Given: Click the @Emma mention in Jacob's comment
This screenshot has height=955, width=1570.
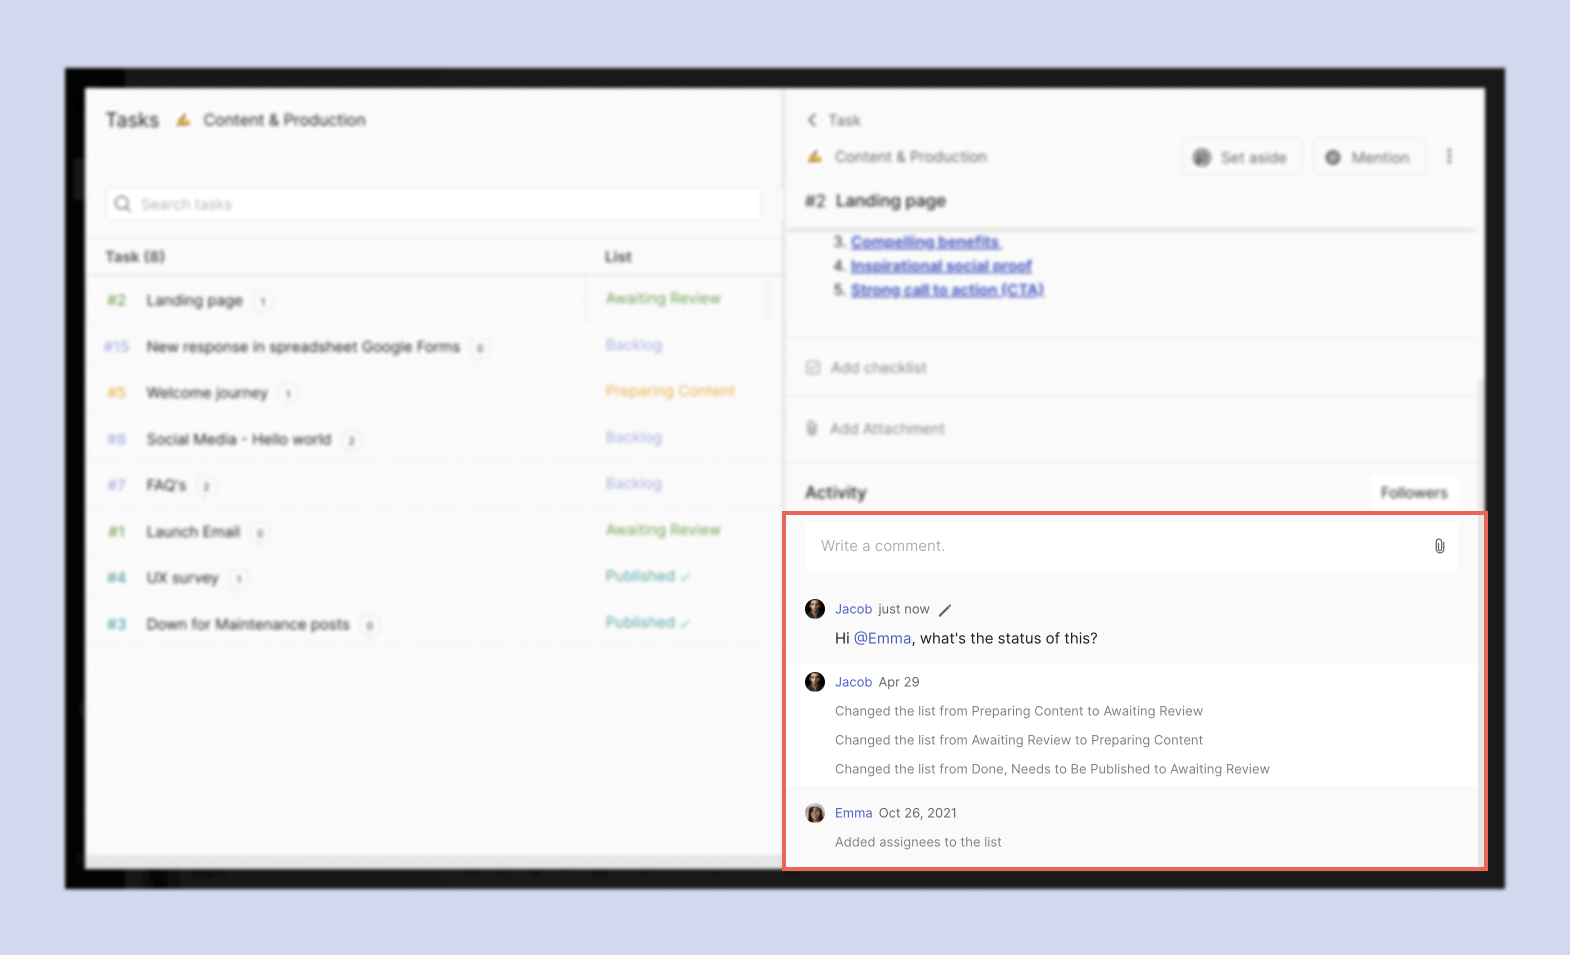Looking at the screenshot, I should point(882,639).
